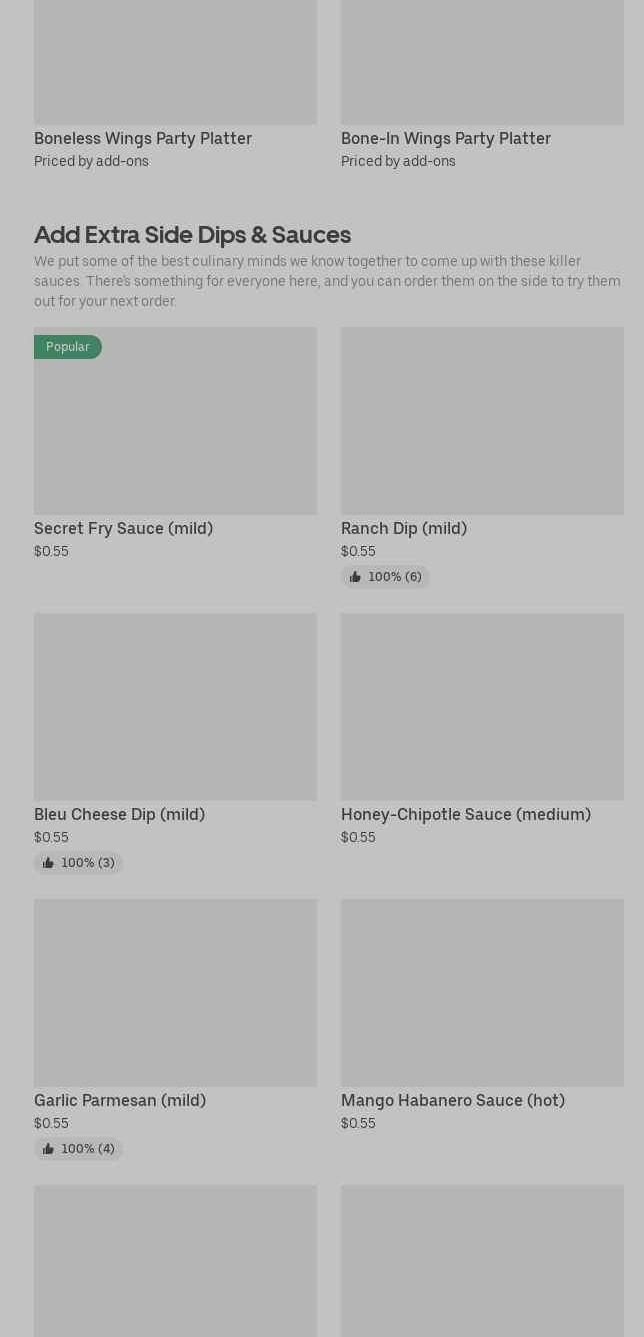Choose the Honey-Chipotle Sauce (medium) title
644x1337 pixels.
466,814
